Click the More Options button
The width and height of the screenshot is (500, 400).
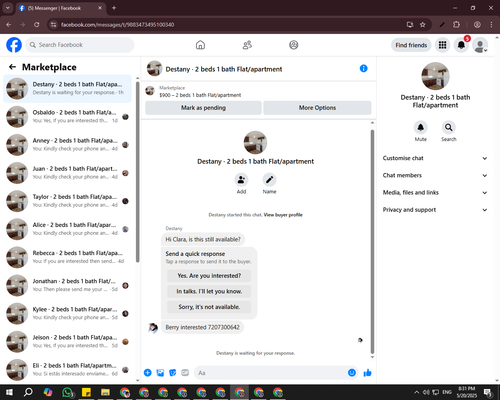[317, 108]
